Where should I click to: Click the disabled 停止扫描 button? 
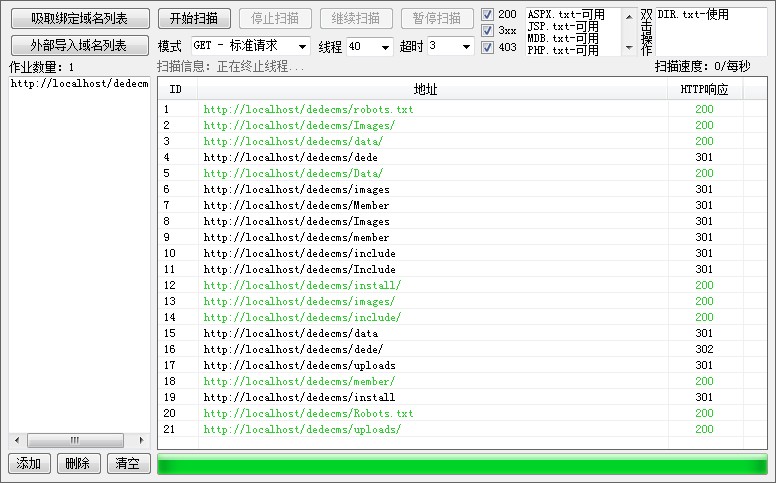click(x=275, y=19)
